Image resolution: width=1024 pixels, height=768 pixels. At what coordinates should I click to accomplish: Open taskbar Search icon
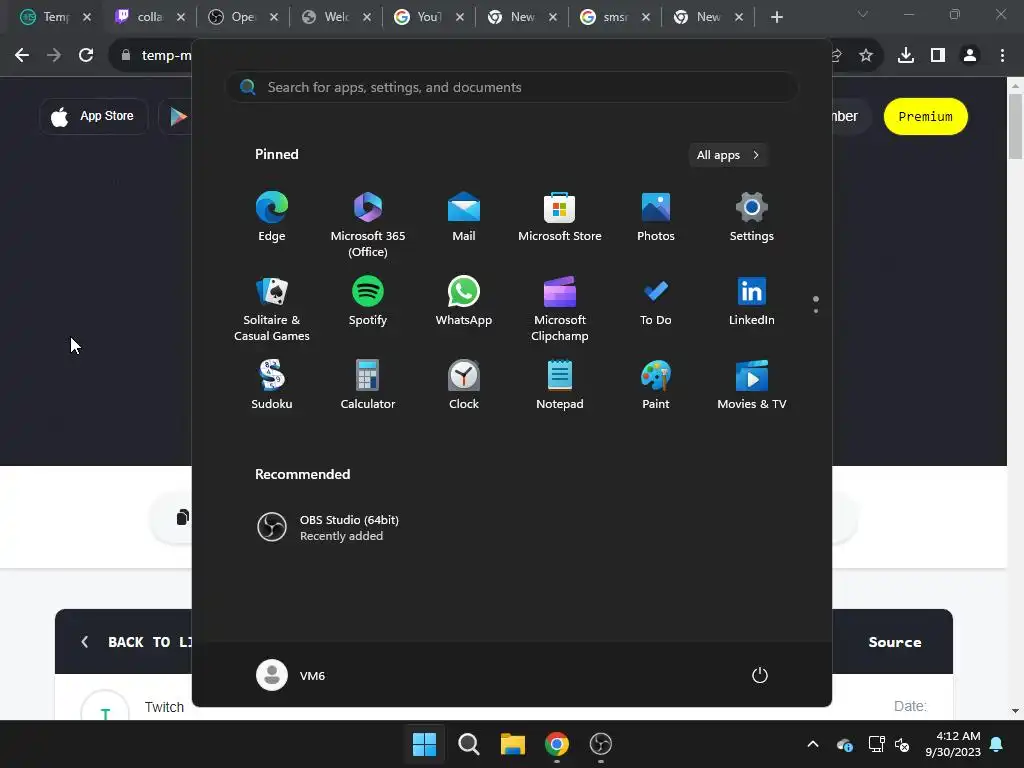468,744
